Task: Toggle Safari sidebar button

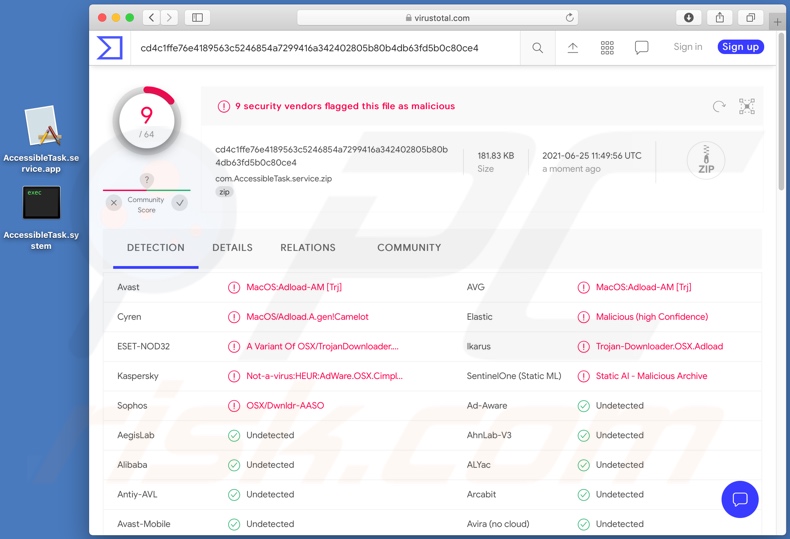Action: point(198,18)
